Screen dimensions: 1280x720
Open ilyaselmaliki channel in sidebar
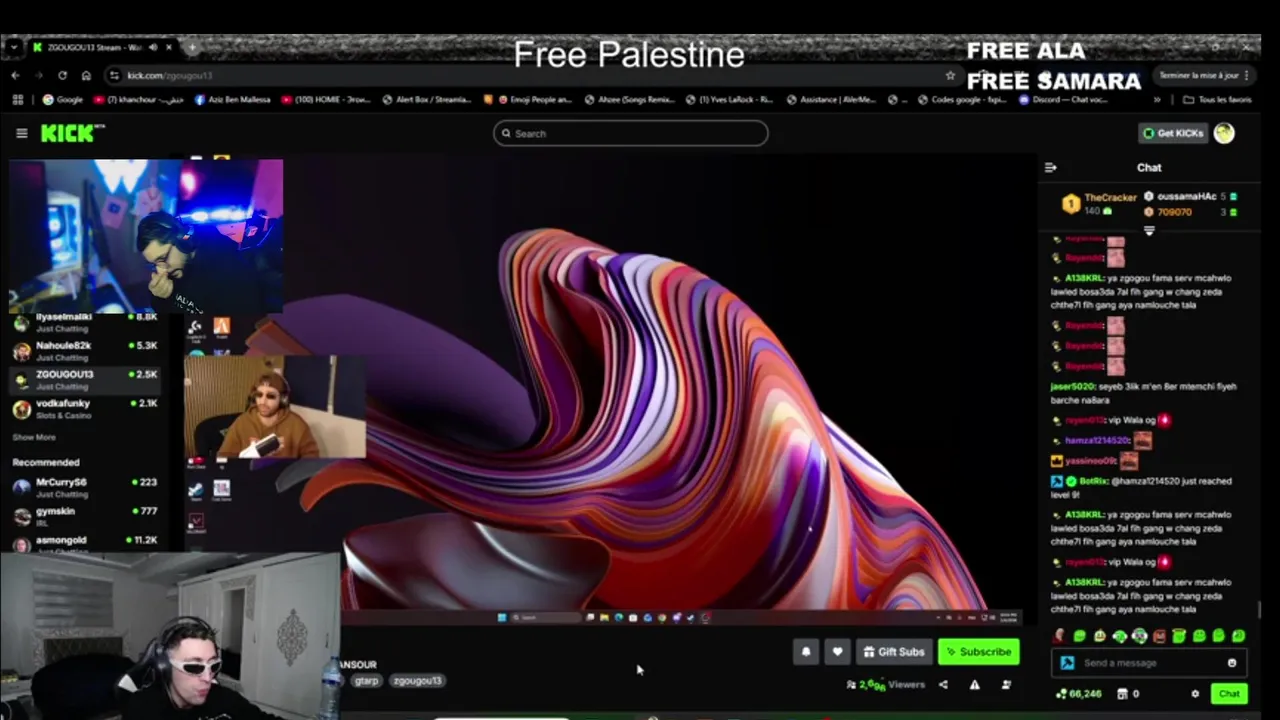85,321
